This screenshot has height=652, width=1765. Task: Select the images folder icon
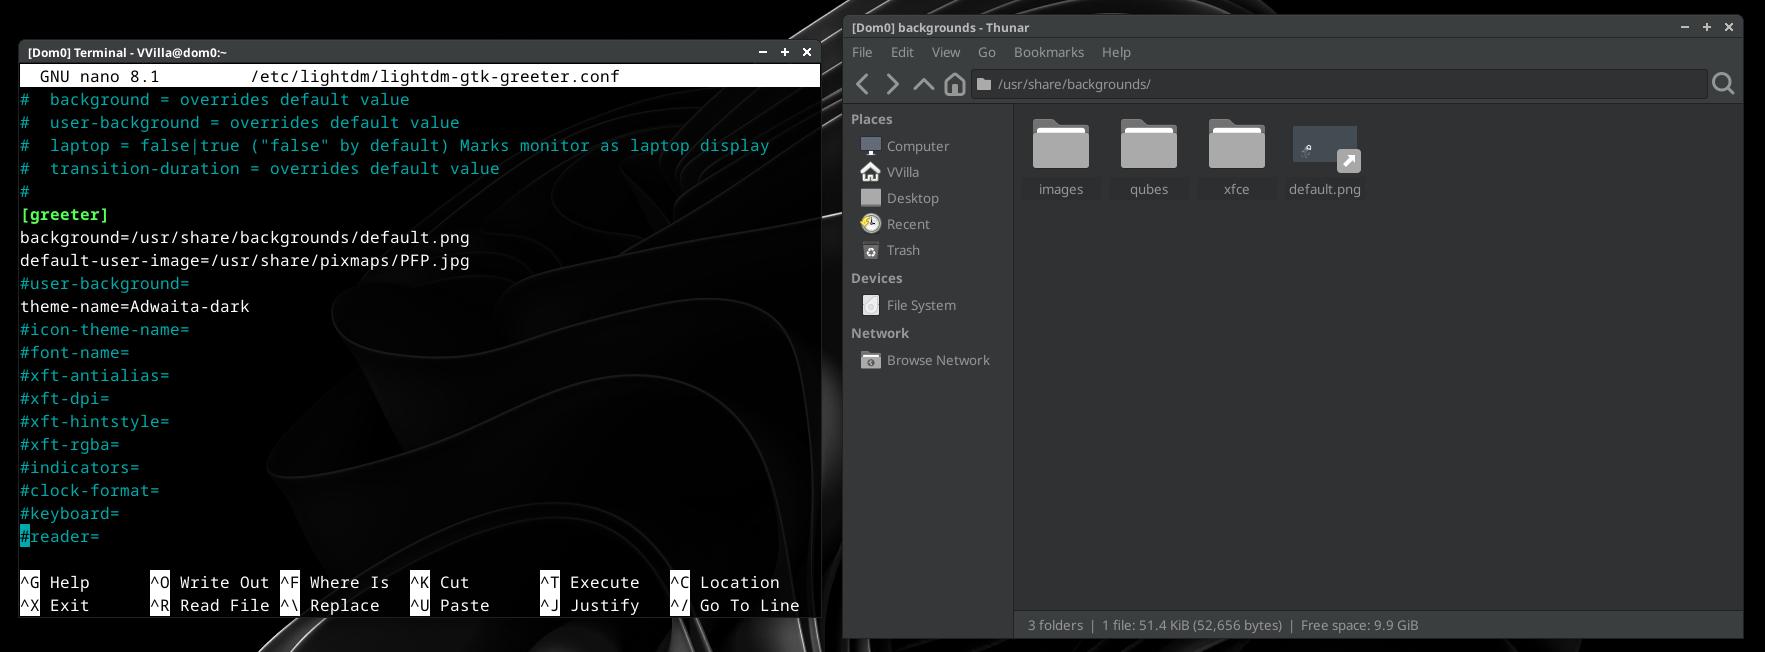1060,146
